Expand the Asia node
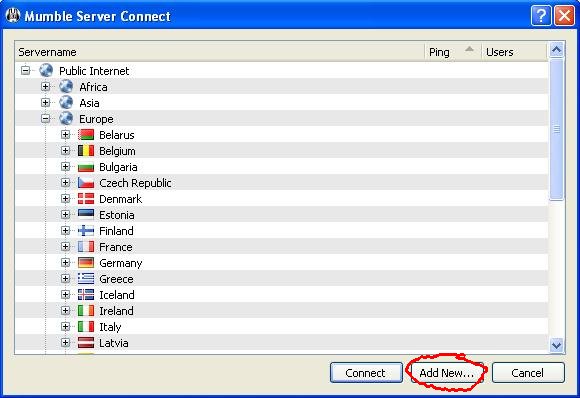Screen dimensions: 580x398 click(x=45, y=102)
